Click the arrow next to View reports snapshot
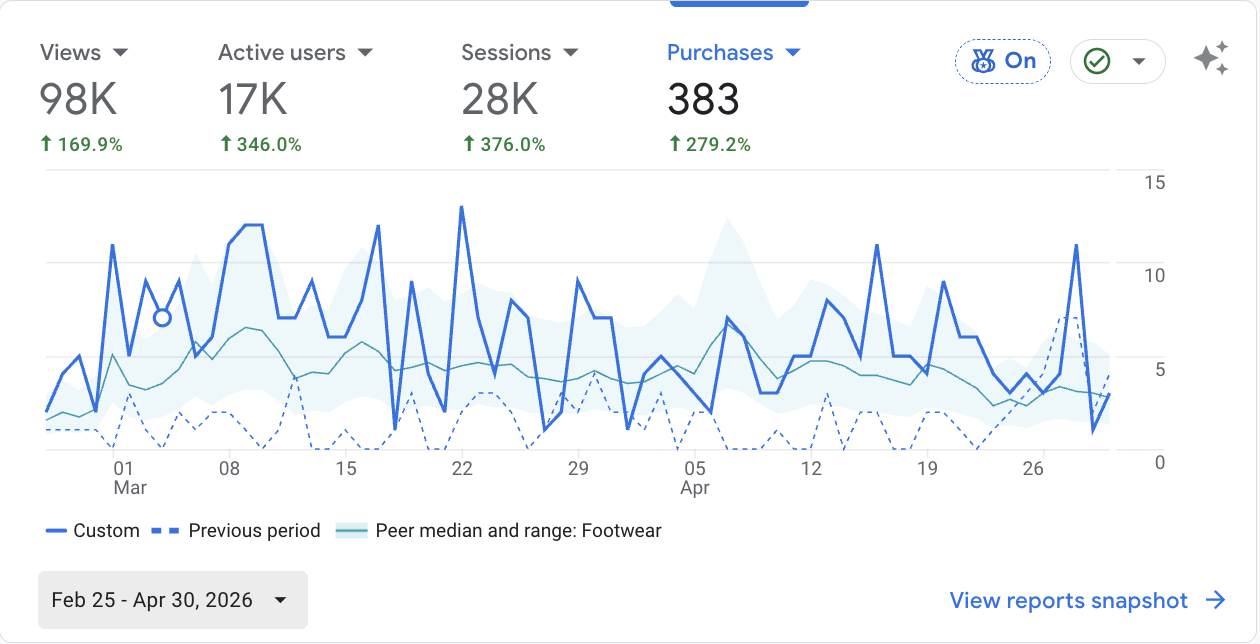This screenshot has width=1260, height=644. pos(1215,600)
